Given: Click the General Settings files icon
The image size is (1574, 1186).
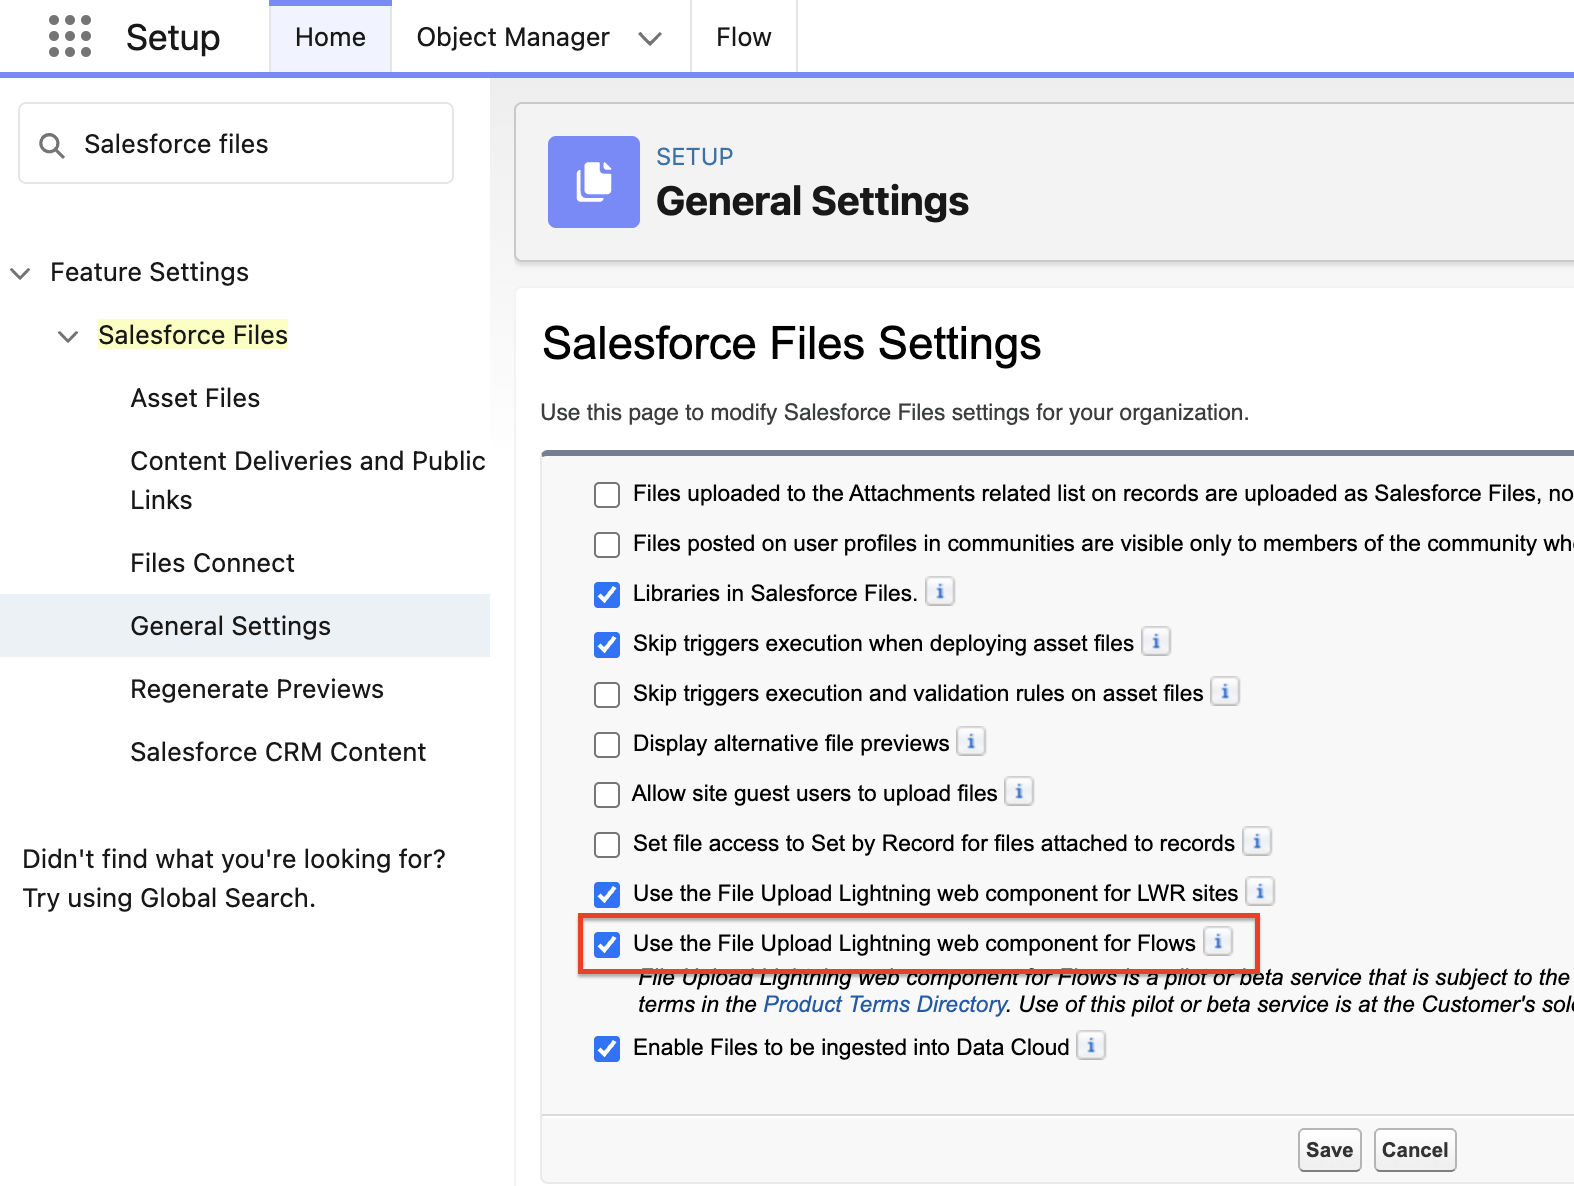Looking at the screenshot, I should tap(594, 182).
